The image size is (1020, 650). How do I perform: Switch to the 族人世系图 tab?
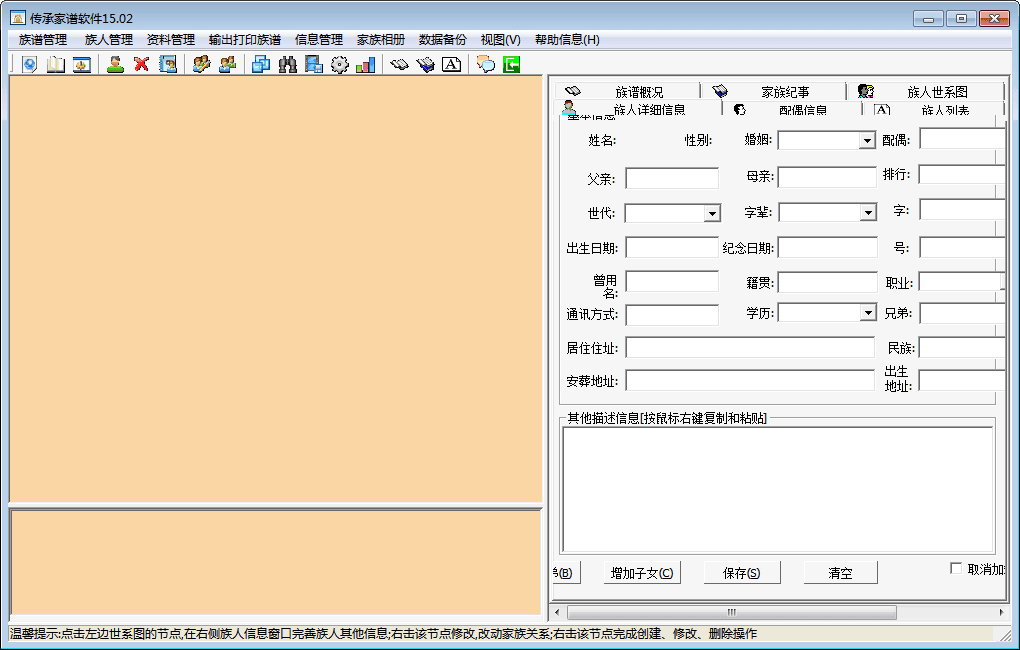pyautogui.click(x=925, y=91)
